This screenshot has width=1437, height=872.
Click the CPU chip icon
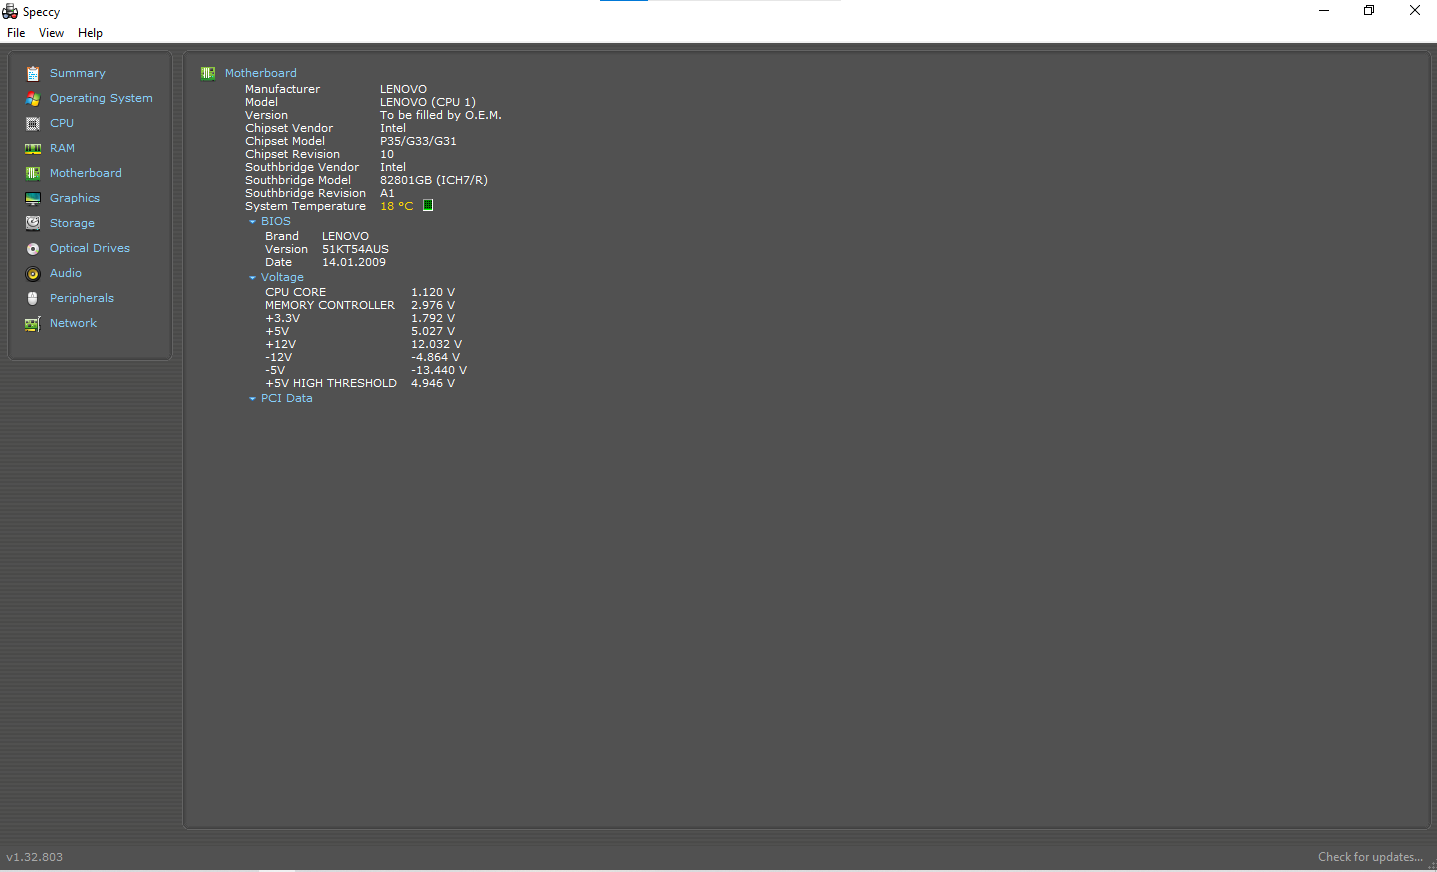(x=33, y=124)
